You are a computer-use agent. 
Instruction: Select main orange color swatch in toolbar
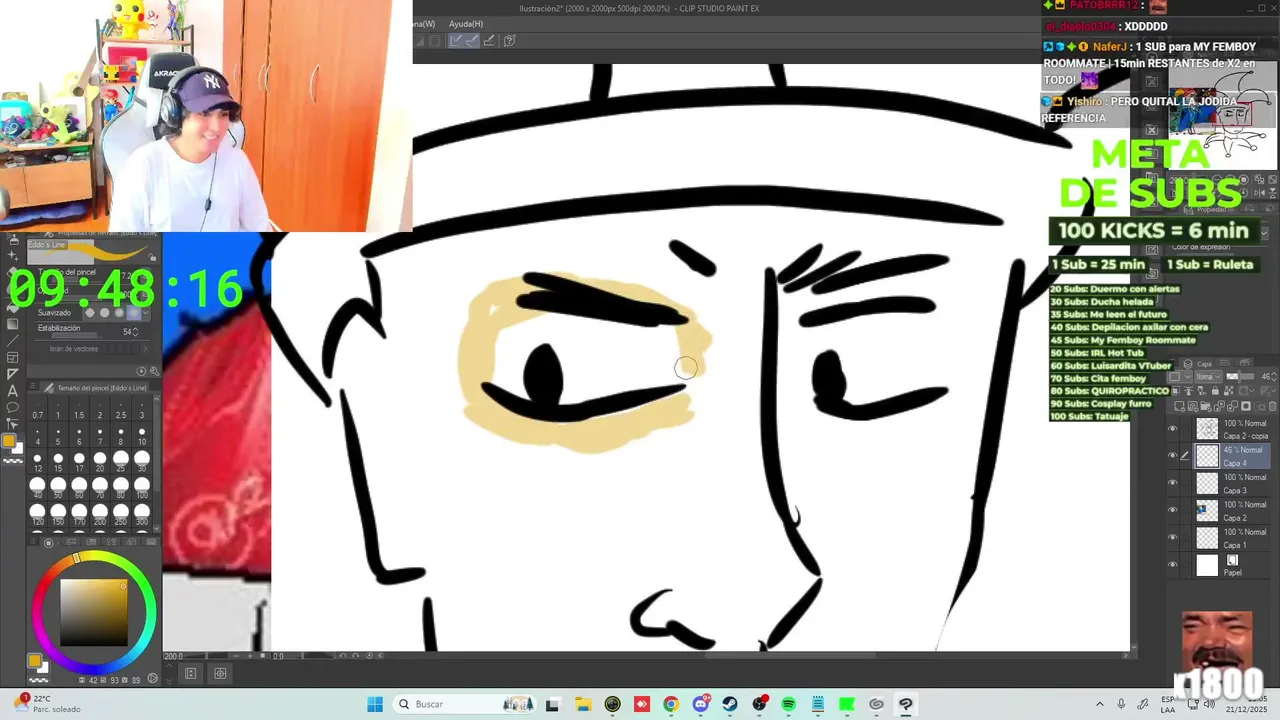coord(10,441)
